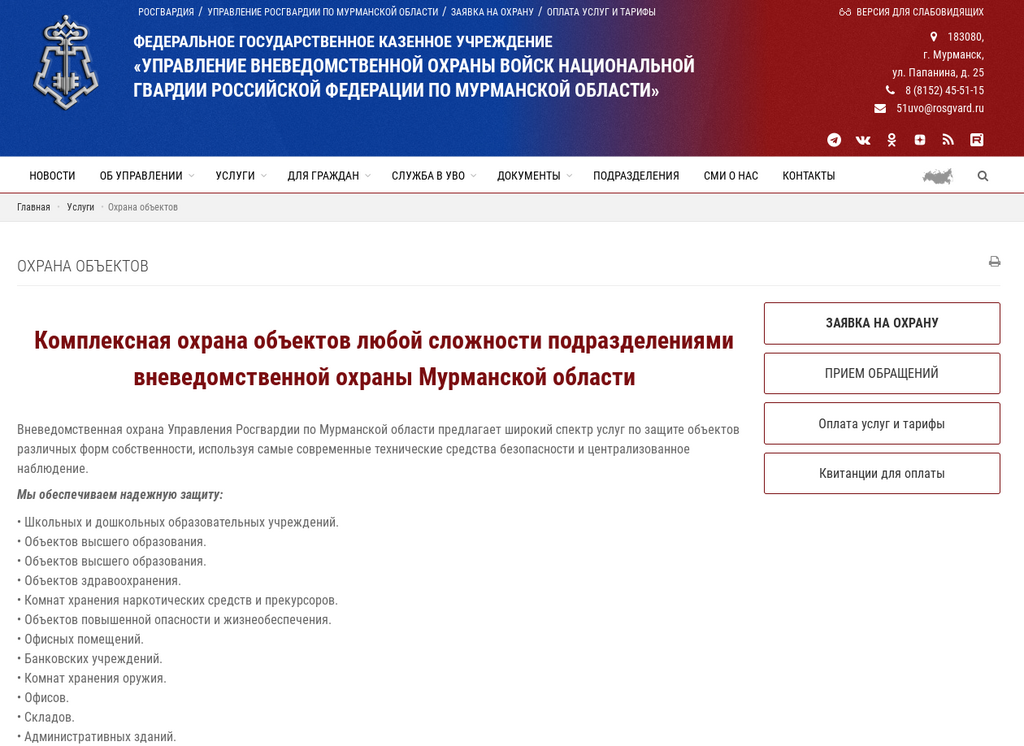
Task: Open "Квитанции для оплаты" button
Action: [881, 473]
